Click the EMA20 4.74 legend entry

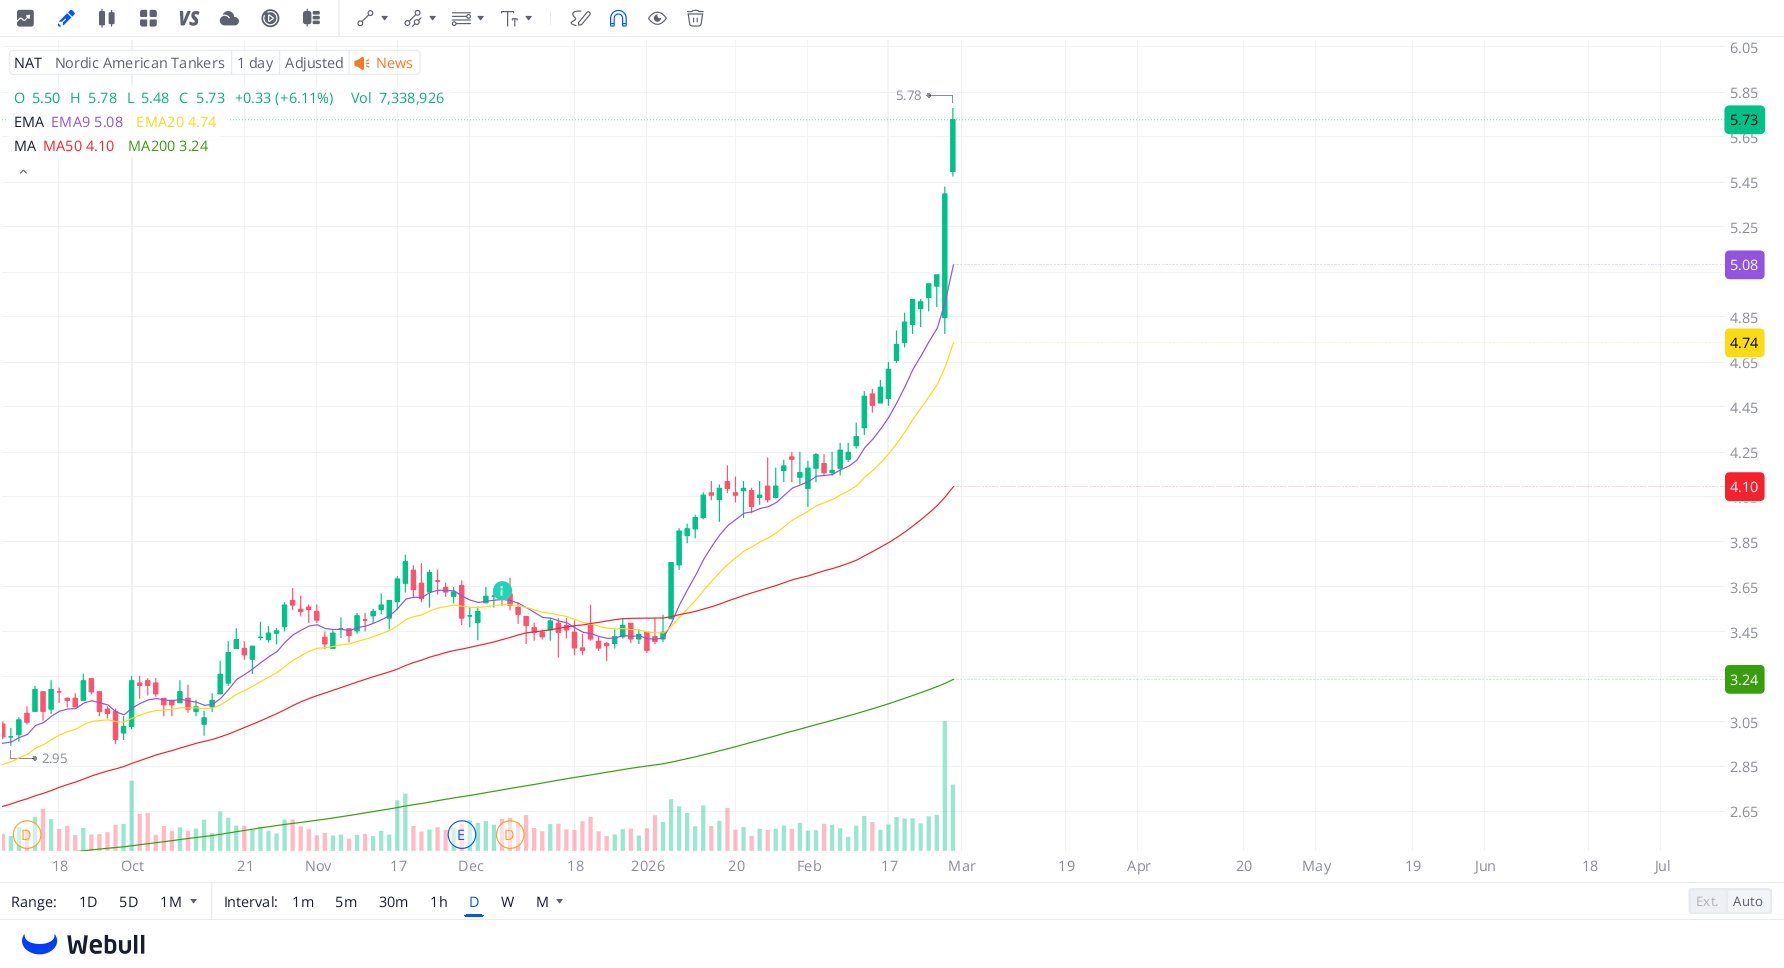[x=176, y=122]
